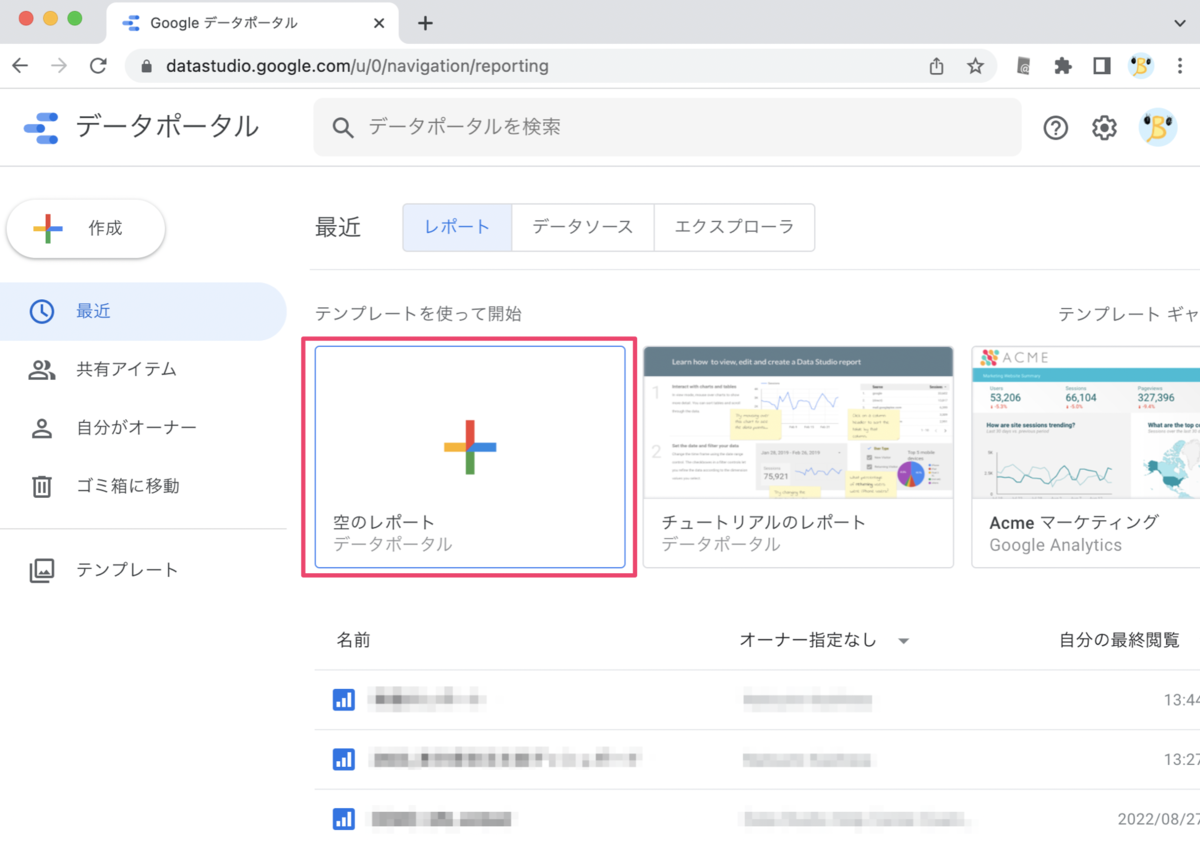Go forward with the browser forward arrow

(x=59, y=66)
